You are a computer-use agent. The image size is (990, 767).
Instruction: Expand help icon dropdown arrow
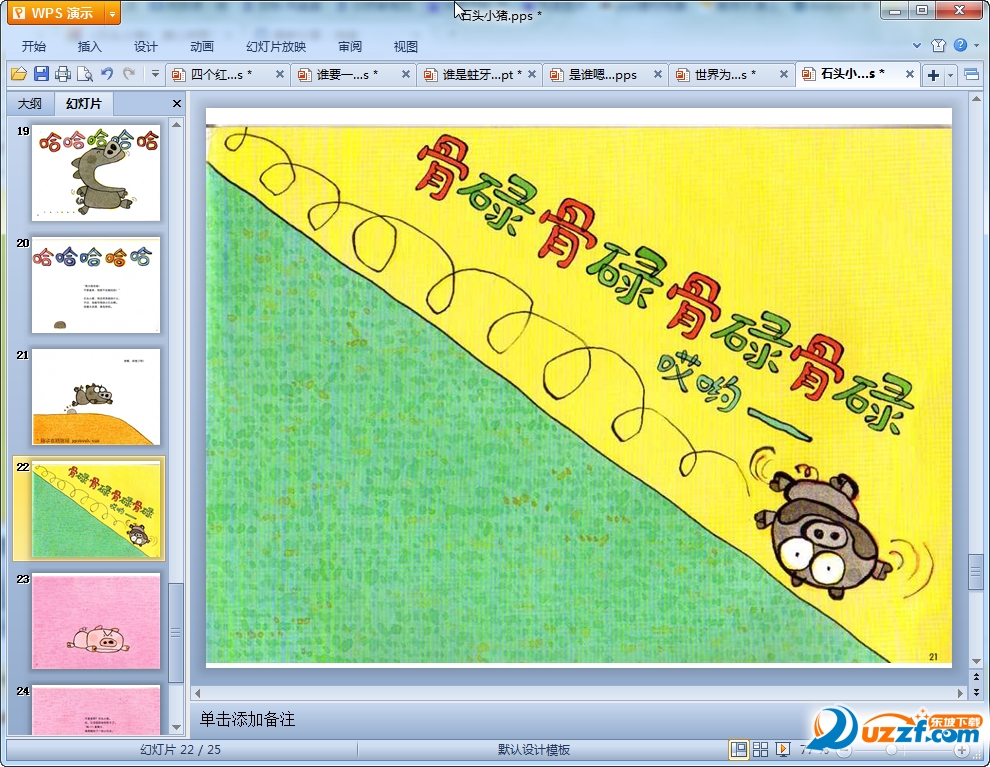[977, 45]
